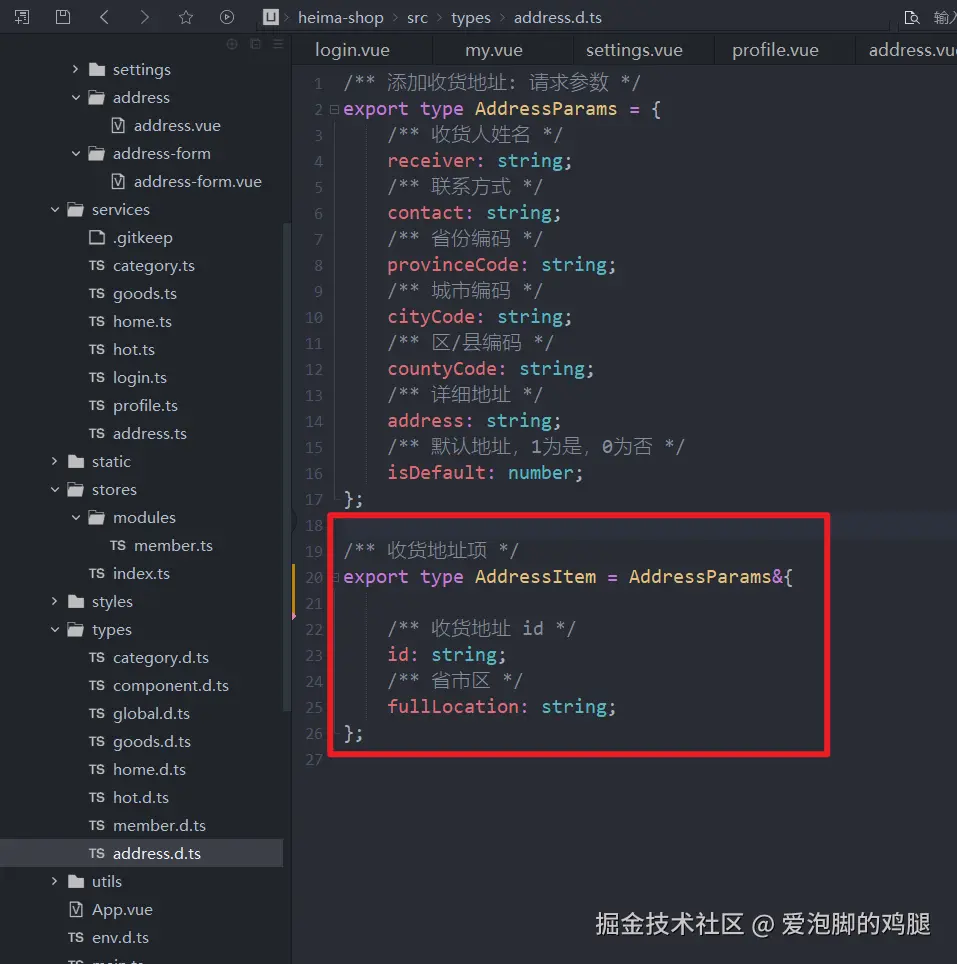Screen dimensions: 957x964
Task: Open component.d.ts in types
Action: (171, 685)
